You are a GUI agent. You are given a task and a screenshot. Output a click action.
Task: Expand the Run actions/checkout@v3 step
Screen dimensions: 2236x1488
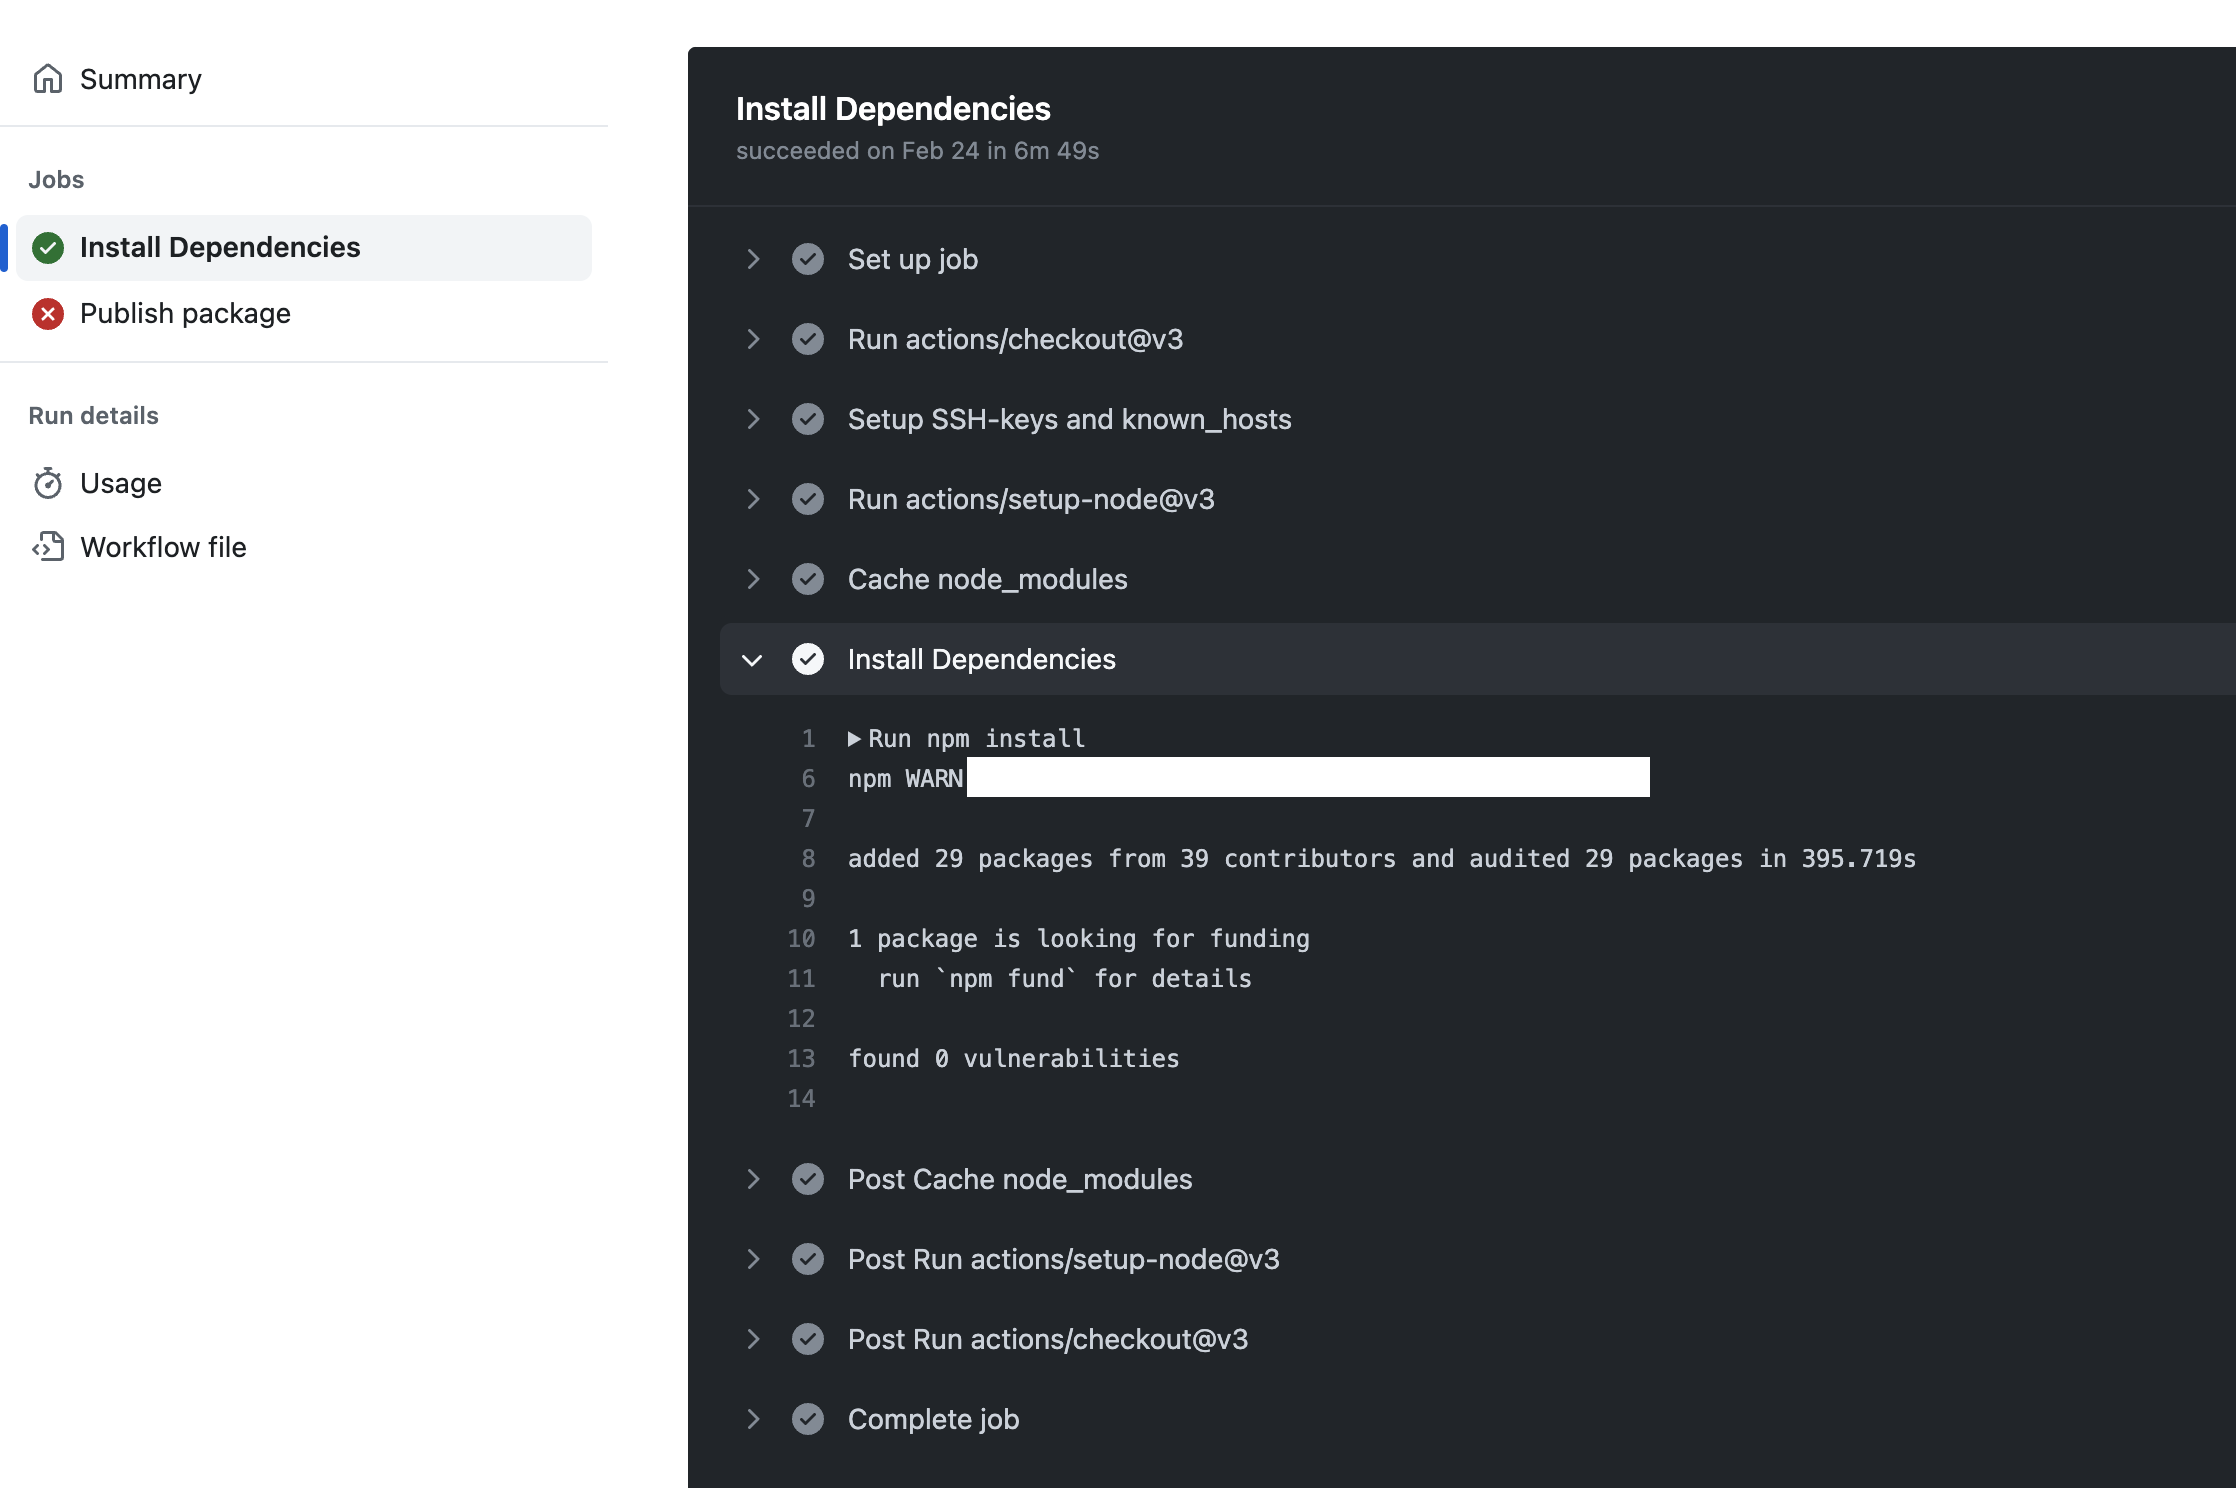[x=753, y=339]
